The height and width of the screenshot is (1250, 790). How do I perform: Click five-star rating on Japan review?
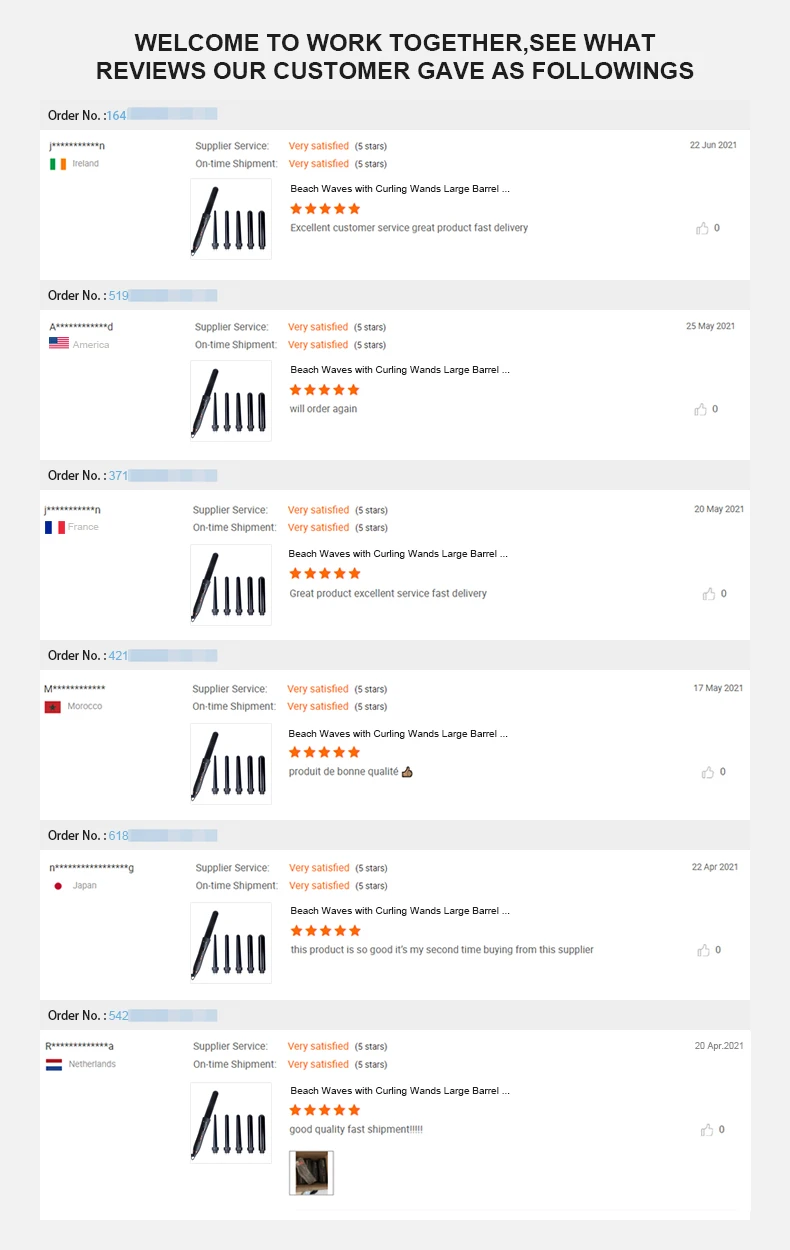tap(325, 931)
